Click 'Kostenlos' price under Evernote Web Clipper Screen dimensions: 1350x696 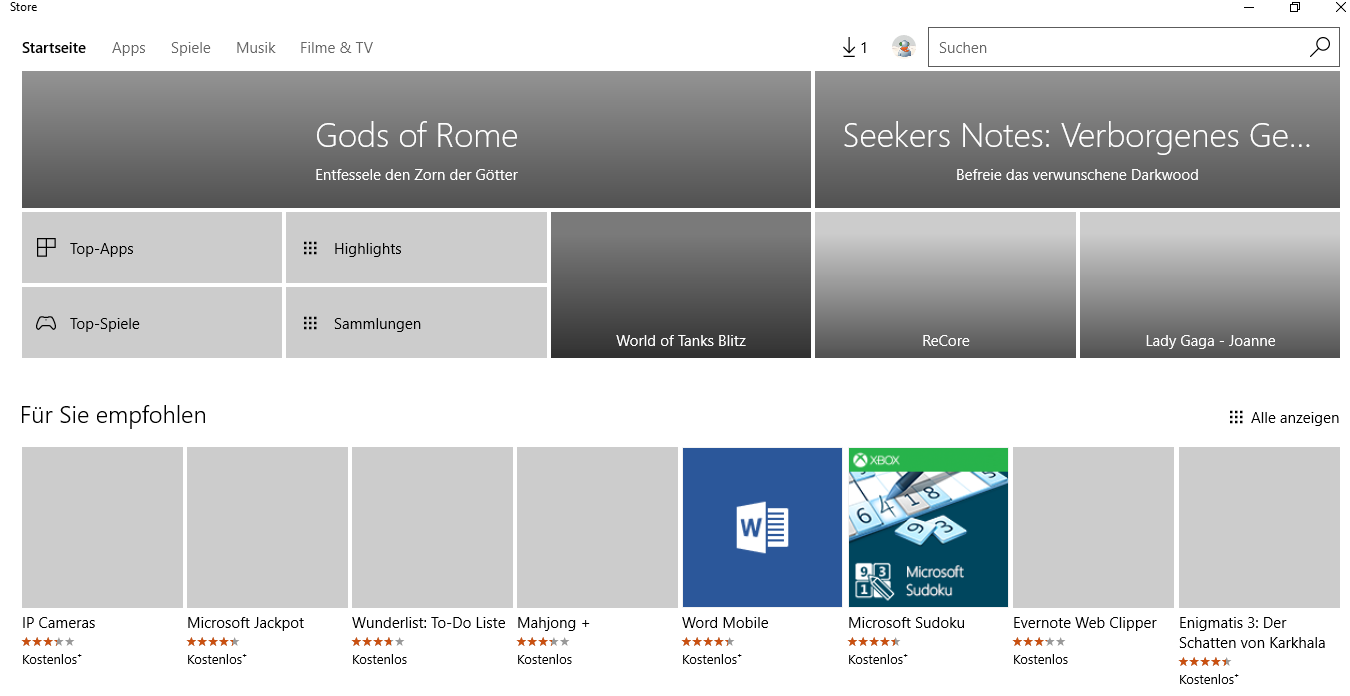pyautogui.click(x=1041, y=660)
